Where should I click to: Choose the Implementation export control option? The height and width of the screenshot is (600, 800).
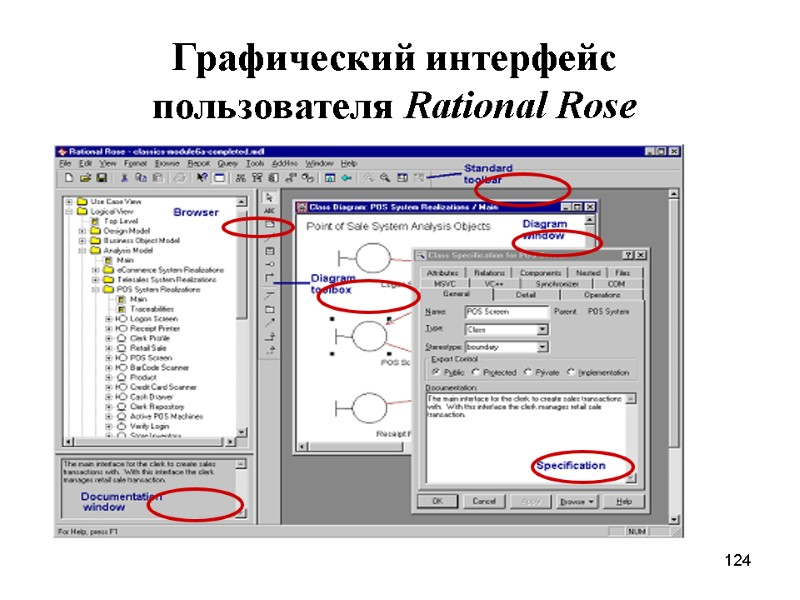click(572, 372)
